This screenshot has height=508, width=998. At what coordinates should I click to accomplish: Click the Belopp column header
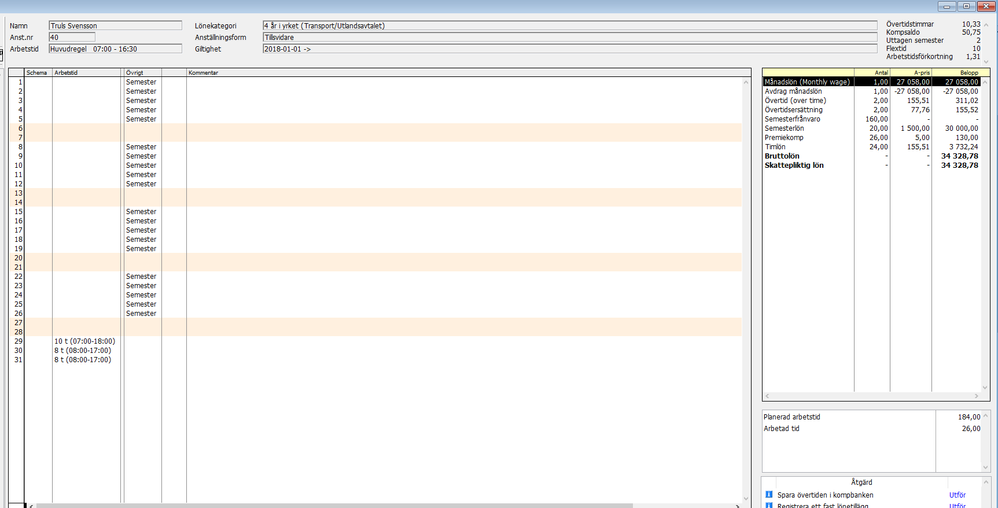coord(956,73)
